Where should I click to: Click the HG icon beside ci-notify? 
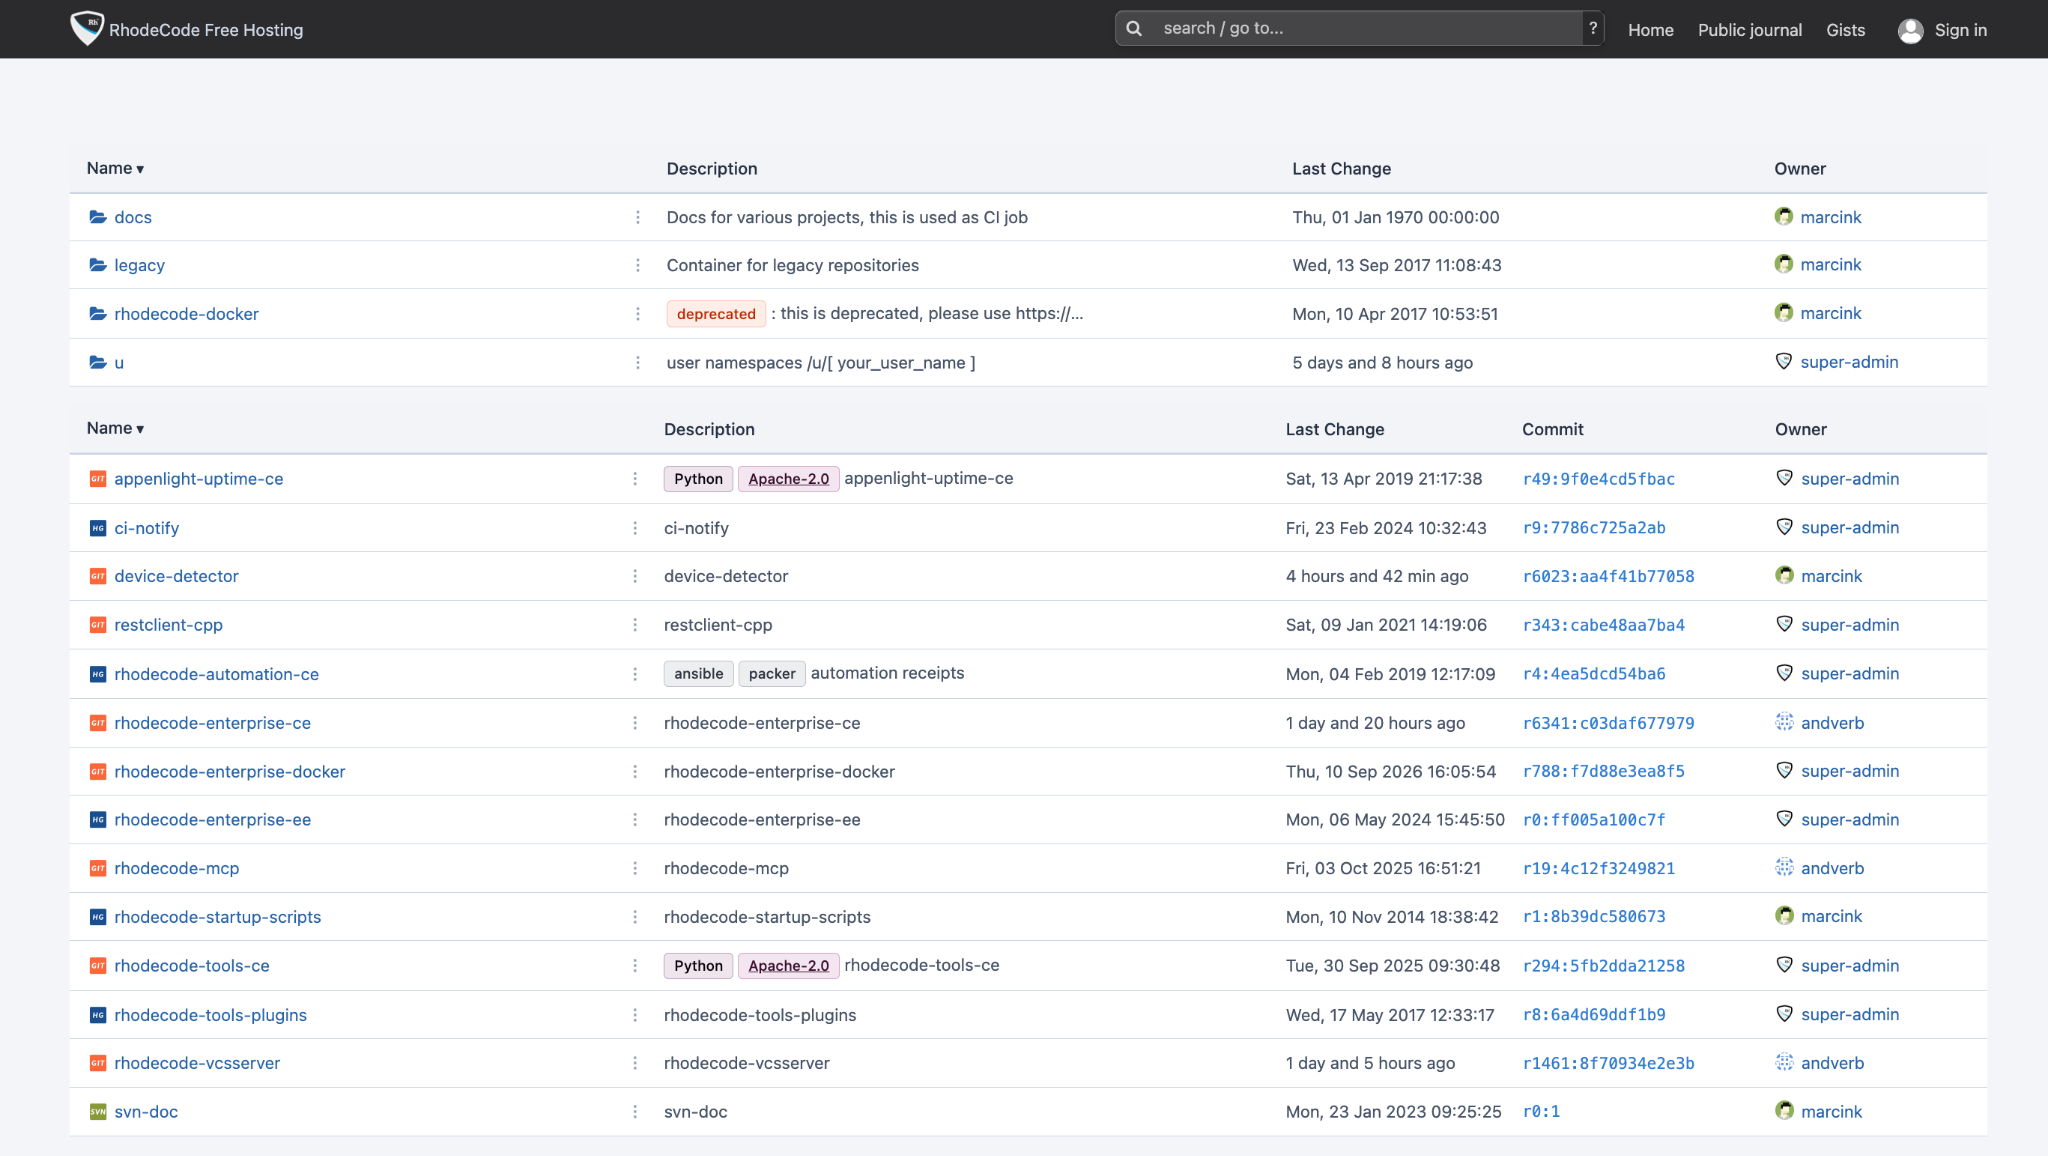pos(98,528)
